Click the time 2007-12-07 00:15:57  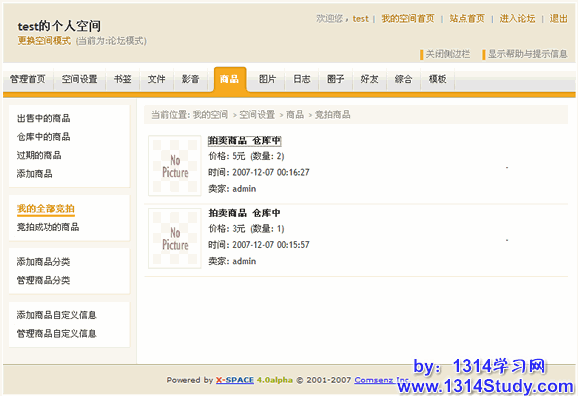coord(271,244)
